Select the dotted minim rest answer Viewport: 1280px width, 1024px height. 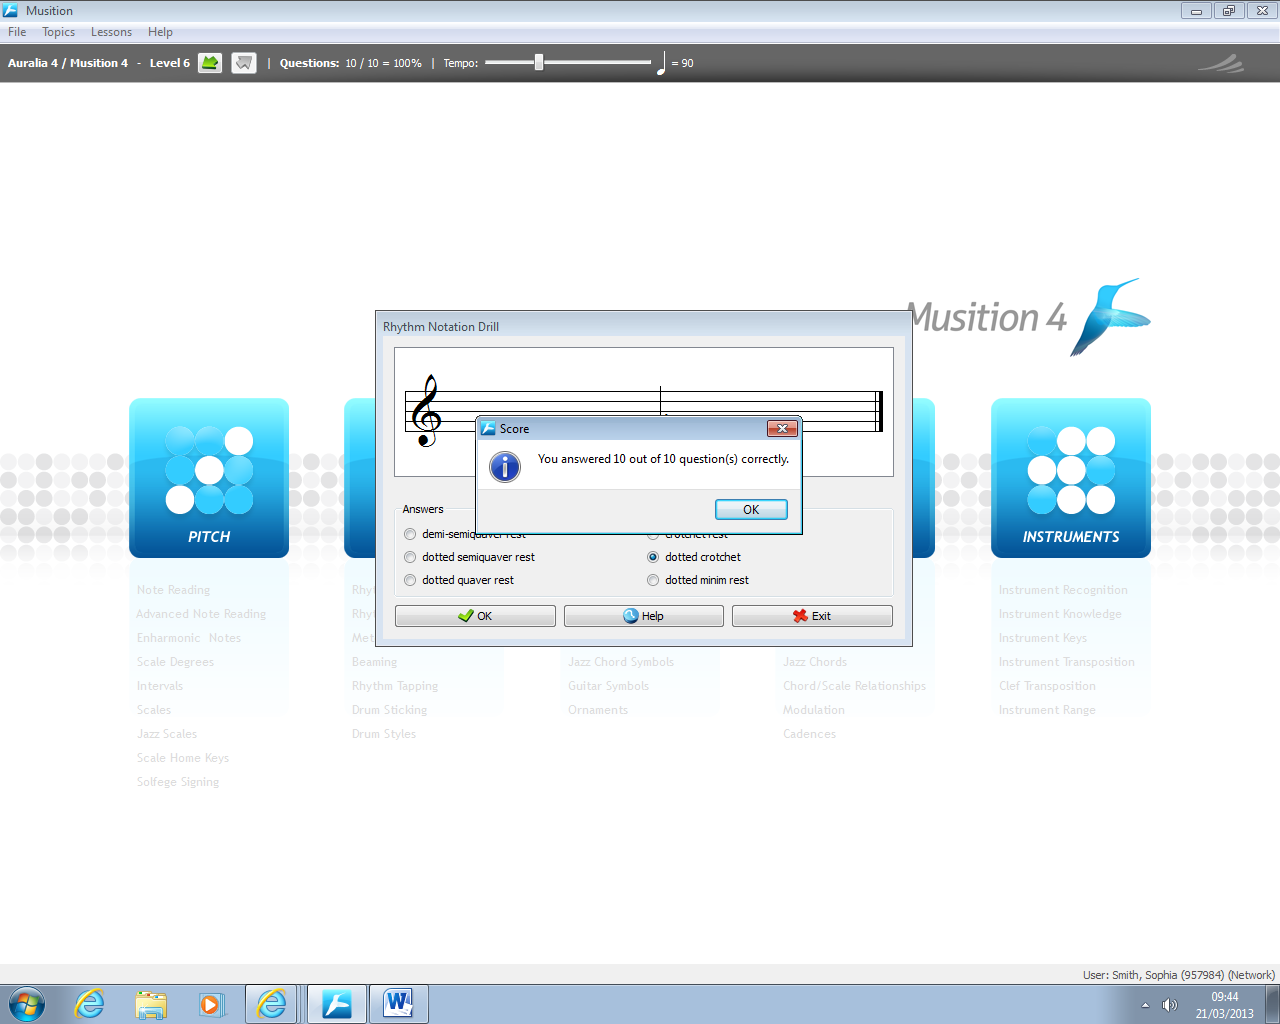click(x=698, y=580)
